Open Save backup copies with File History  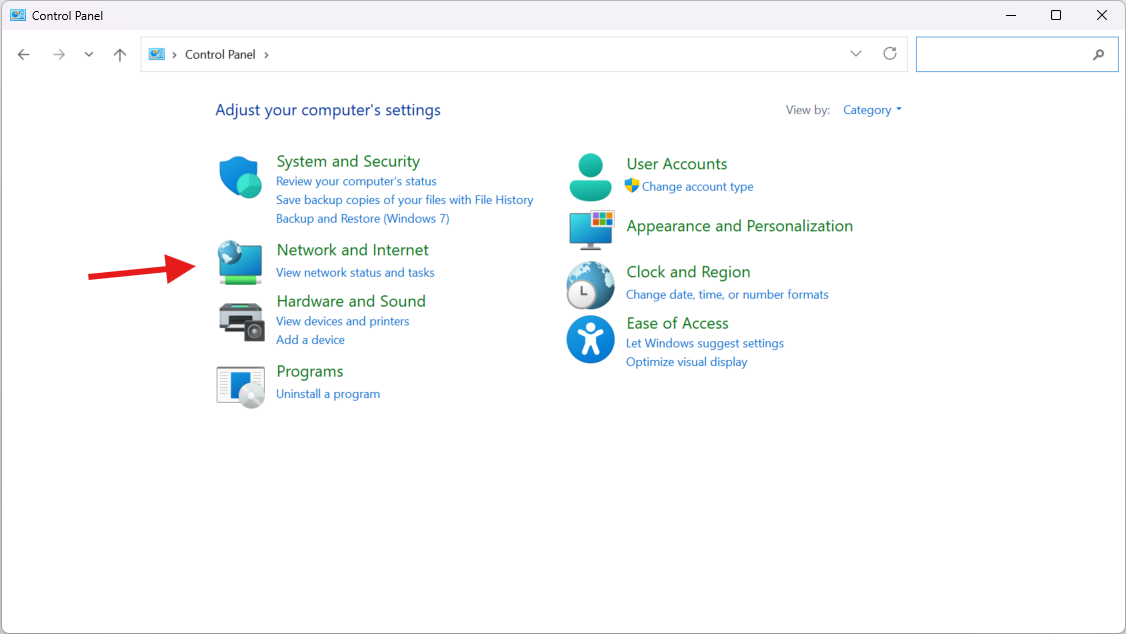coord(404,200)
